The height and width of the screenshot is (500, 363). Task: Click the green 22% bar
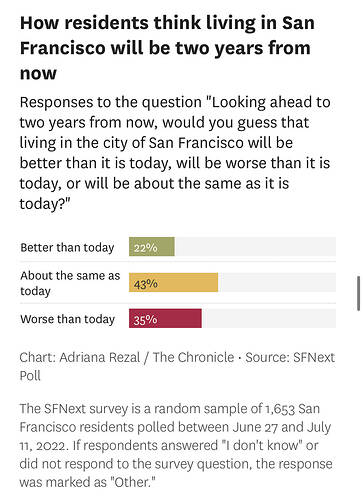pyautogui.click(x=152, y=247)
